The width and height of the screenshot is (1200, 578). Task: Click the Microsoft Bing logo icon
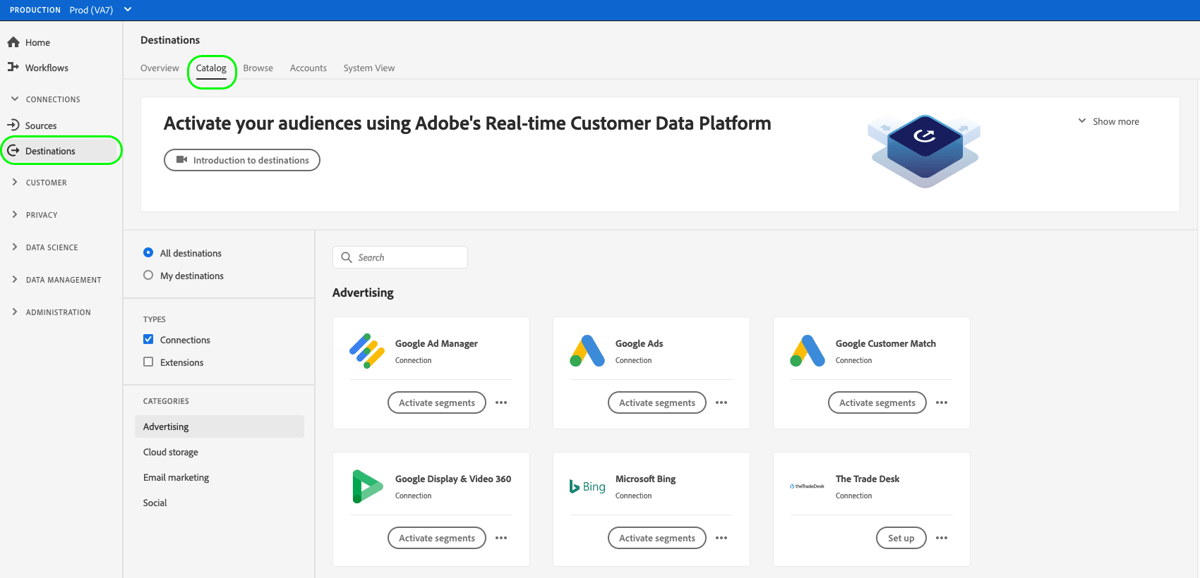586,485
